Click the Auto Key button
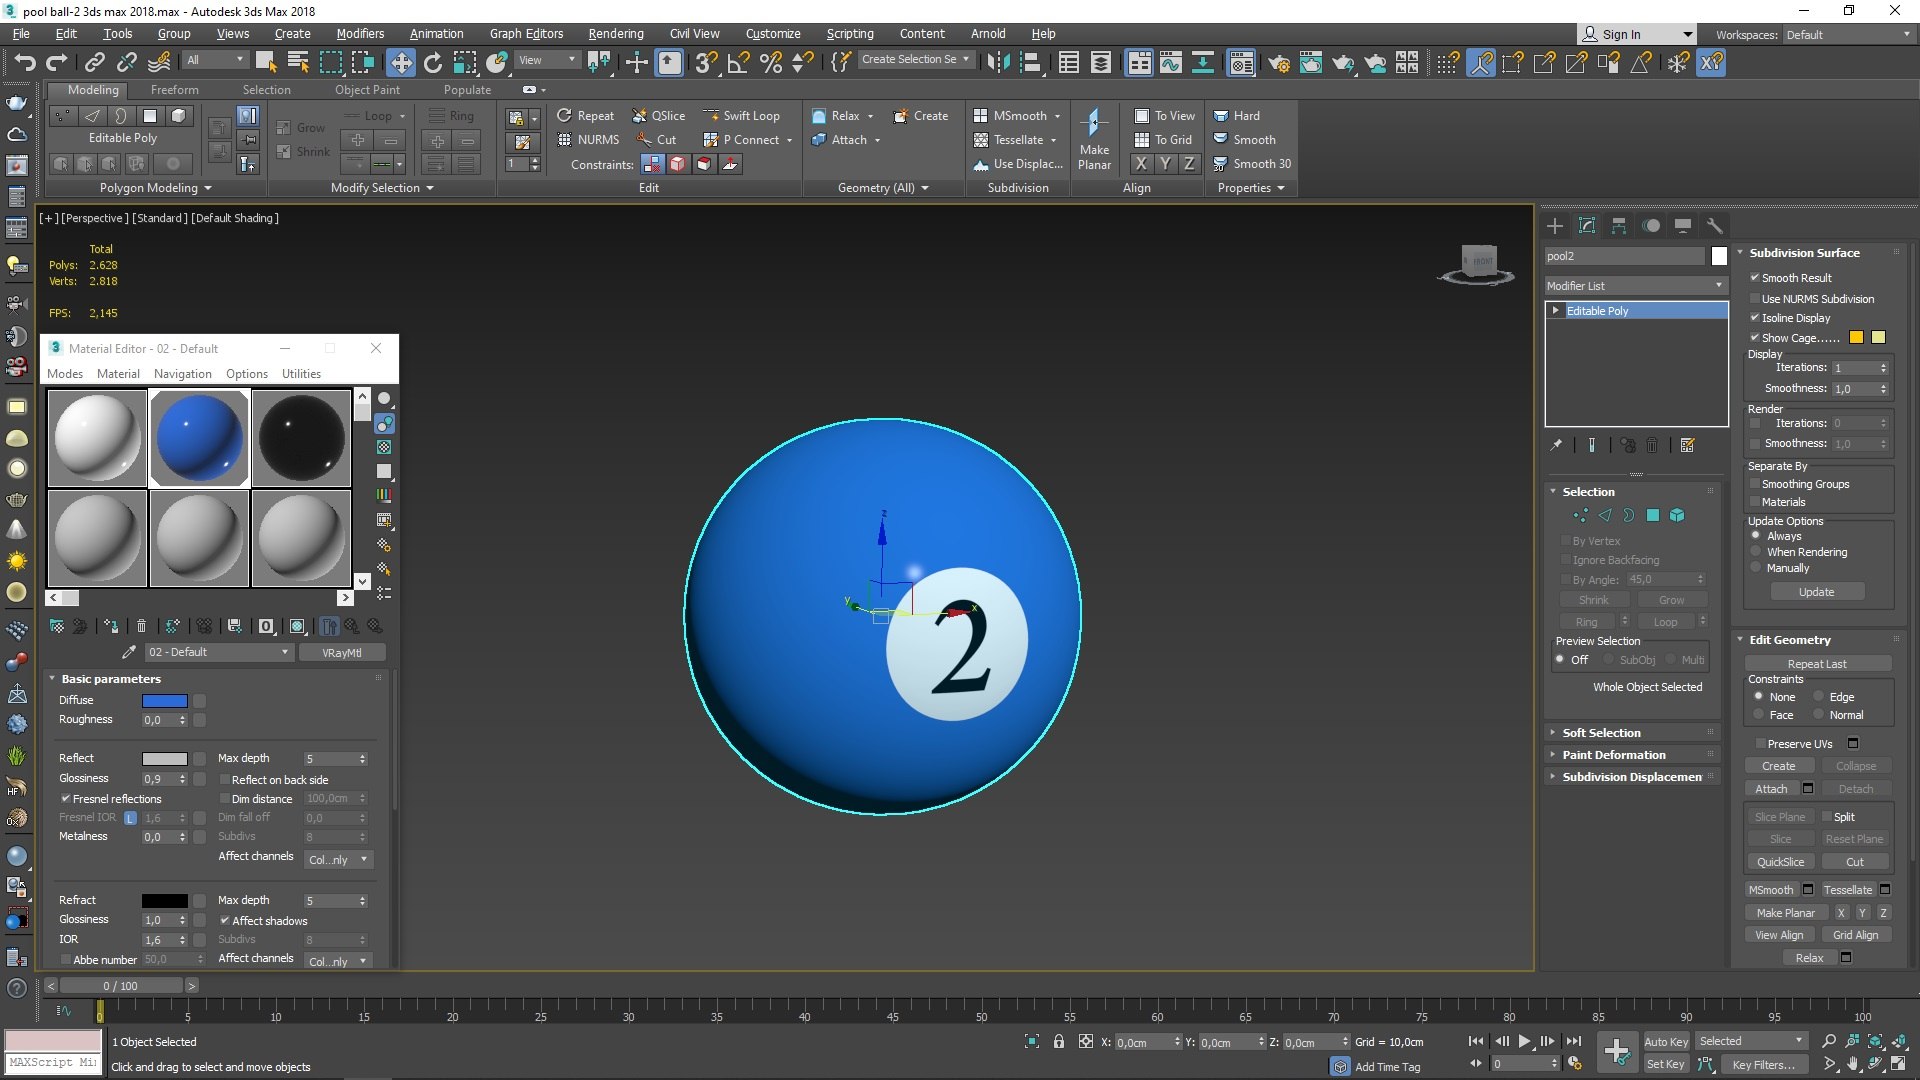The image size is (1920, 1080). pos(1666,1041)
